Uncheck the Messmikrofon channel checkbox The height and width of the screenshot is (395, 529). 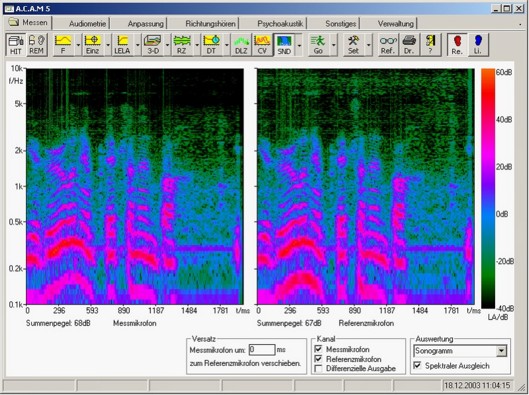click(318, 349)
